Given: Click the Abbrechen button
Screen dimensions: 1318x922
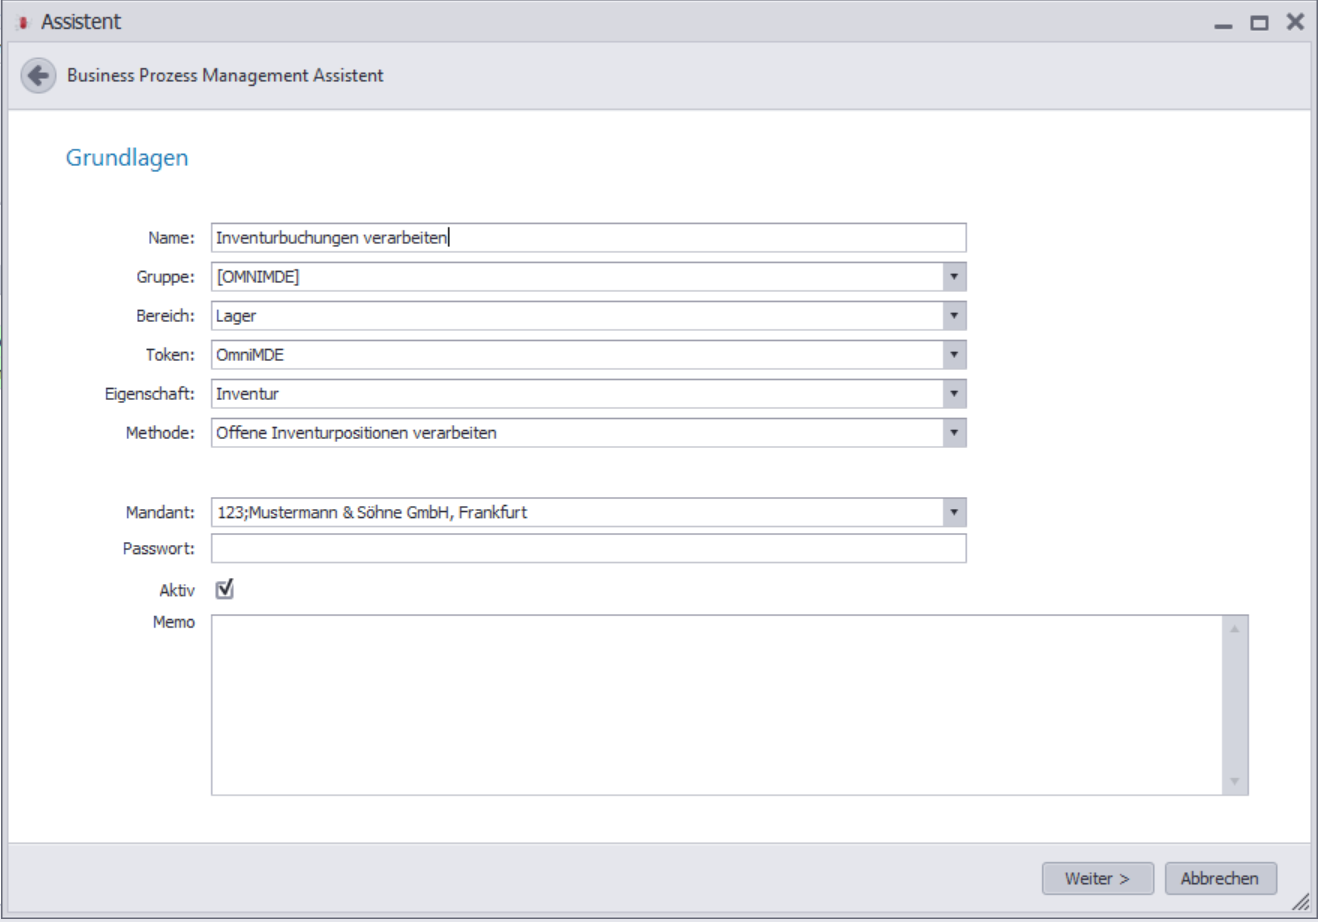Looking at the screenshot, I should coord(1220,878).
